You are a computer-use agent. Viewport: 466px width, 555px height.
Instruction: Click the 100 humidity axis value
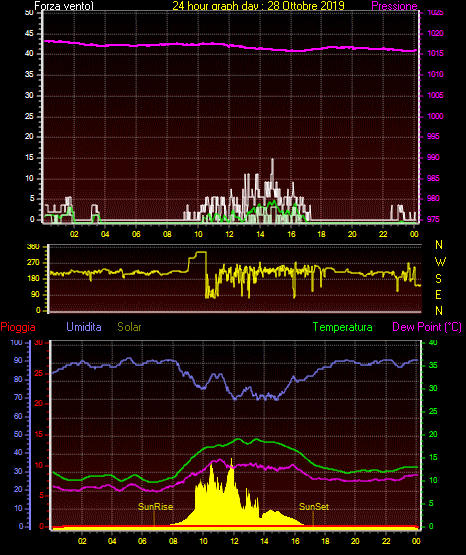click(17, 342)
